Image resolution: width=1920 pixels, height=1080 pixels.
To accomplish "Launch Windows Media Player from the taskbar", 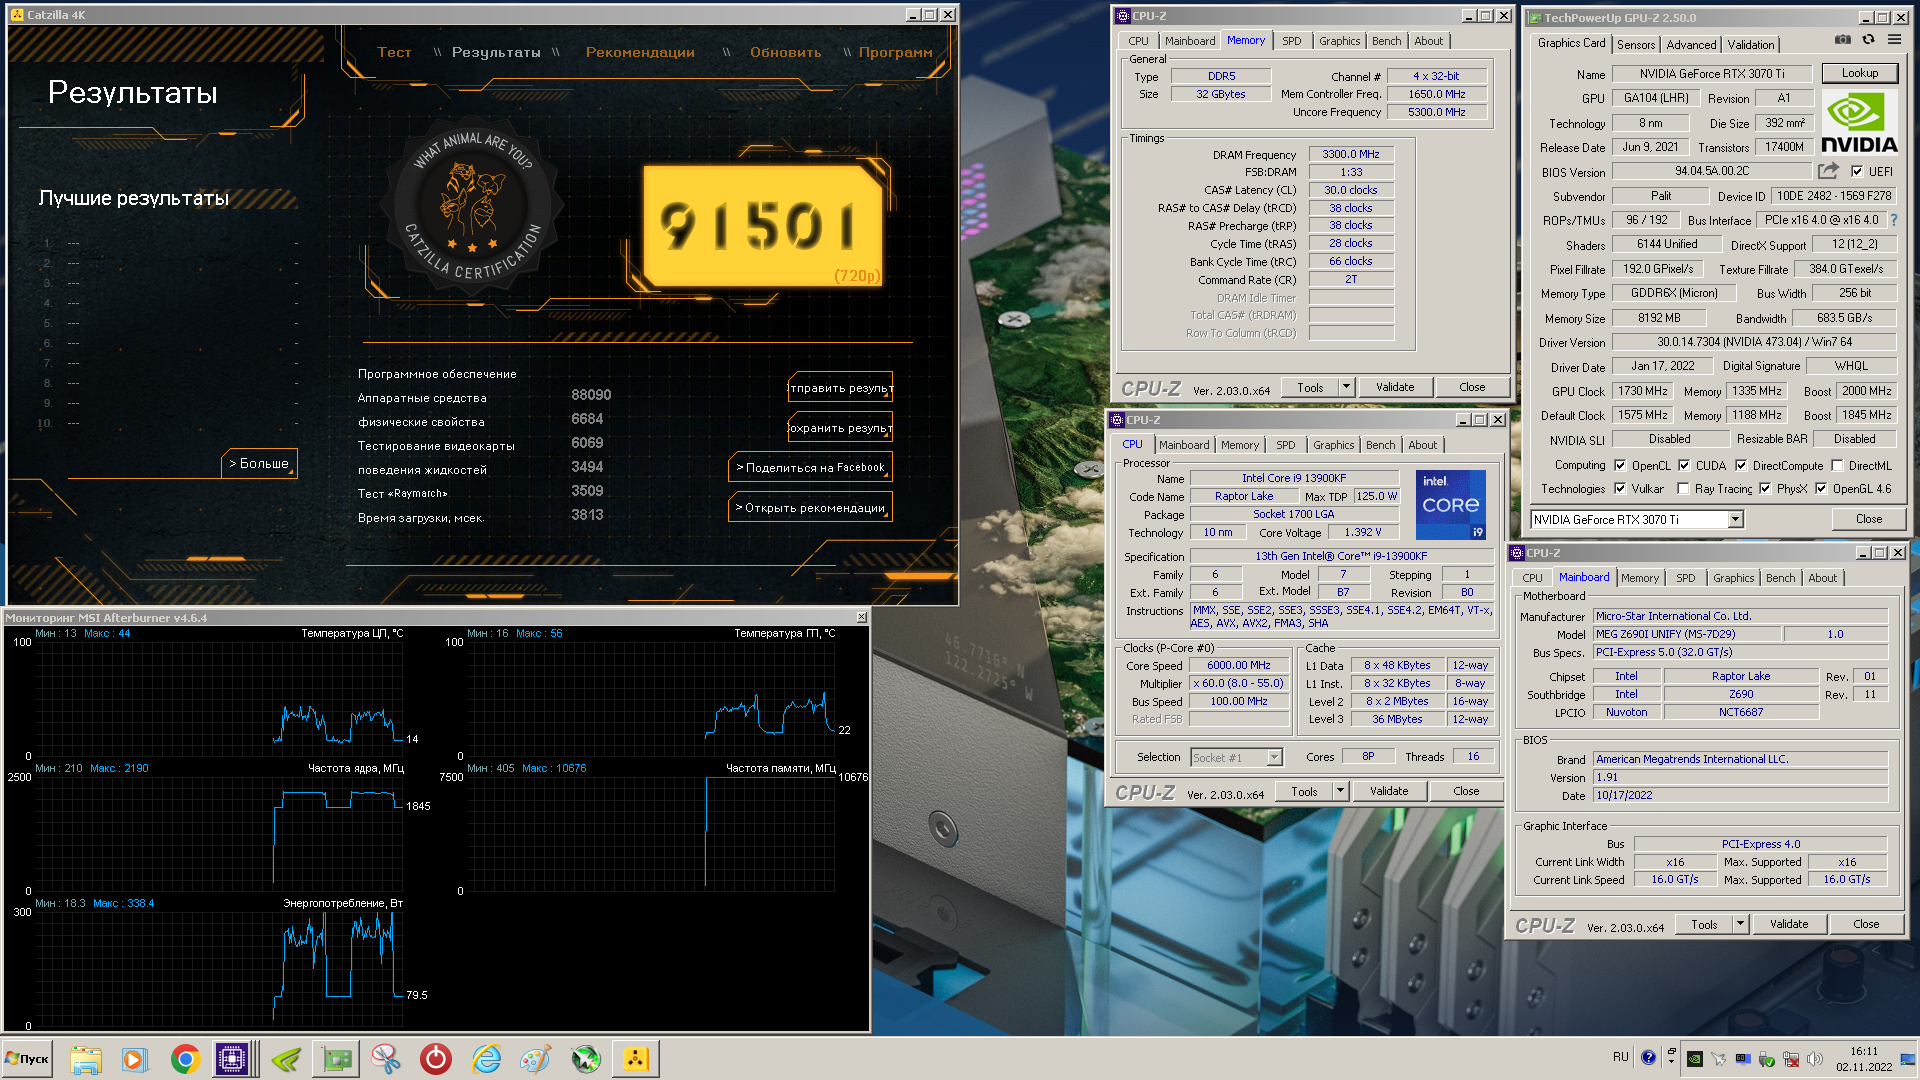I will (135, 1059).
